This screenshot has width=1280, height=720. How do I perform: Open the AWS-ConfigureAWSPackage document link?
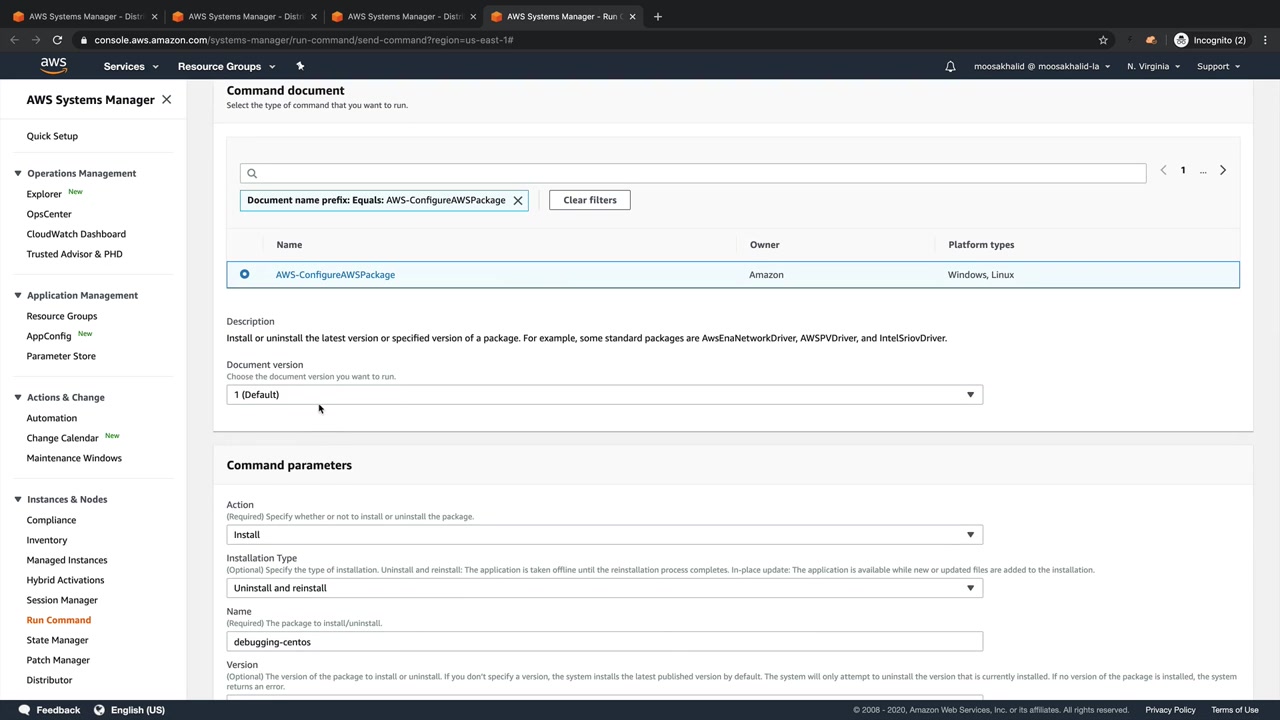point(335,275)
